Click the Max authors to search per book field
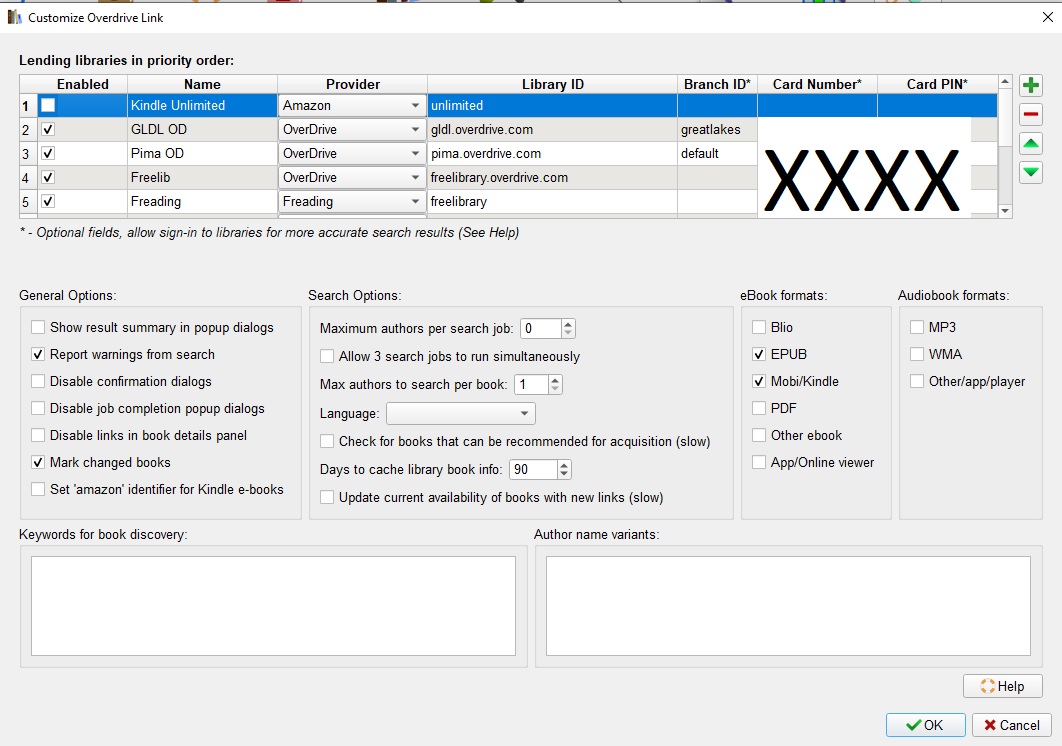 [532, 385]
